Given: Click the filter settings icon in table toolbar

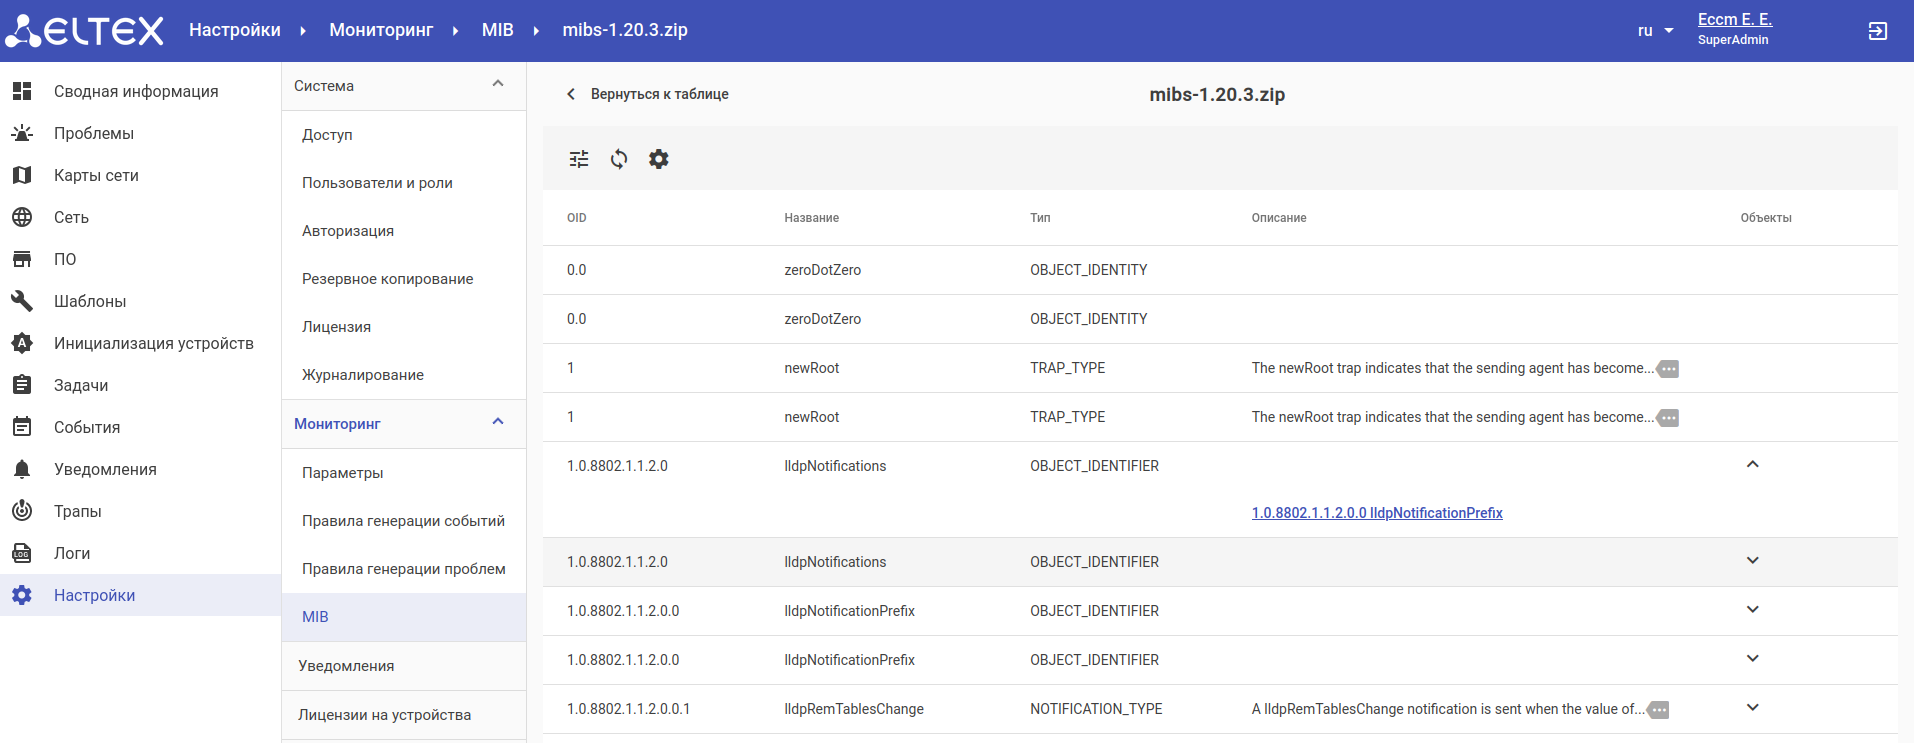Looking at the screenshot, I should (x=579, y=159).
